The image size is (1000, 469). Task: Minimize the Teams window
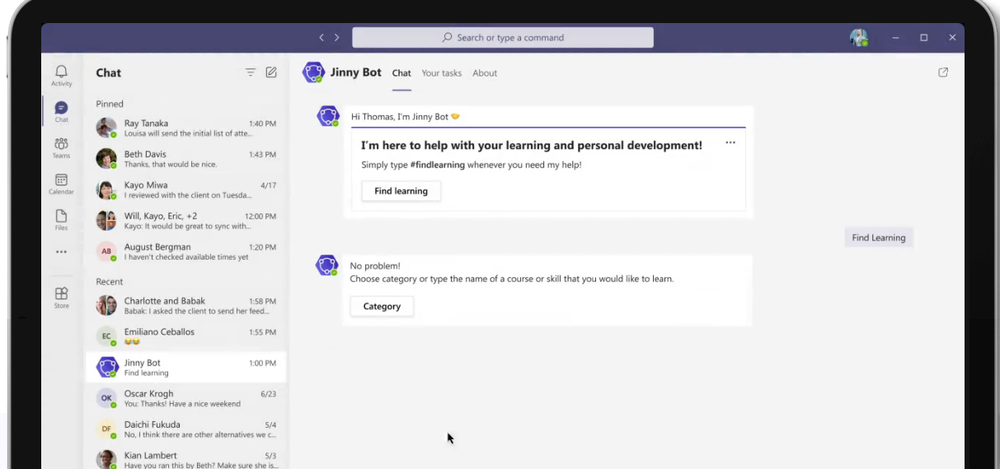pos(895,38)
